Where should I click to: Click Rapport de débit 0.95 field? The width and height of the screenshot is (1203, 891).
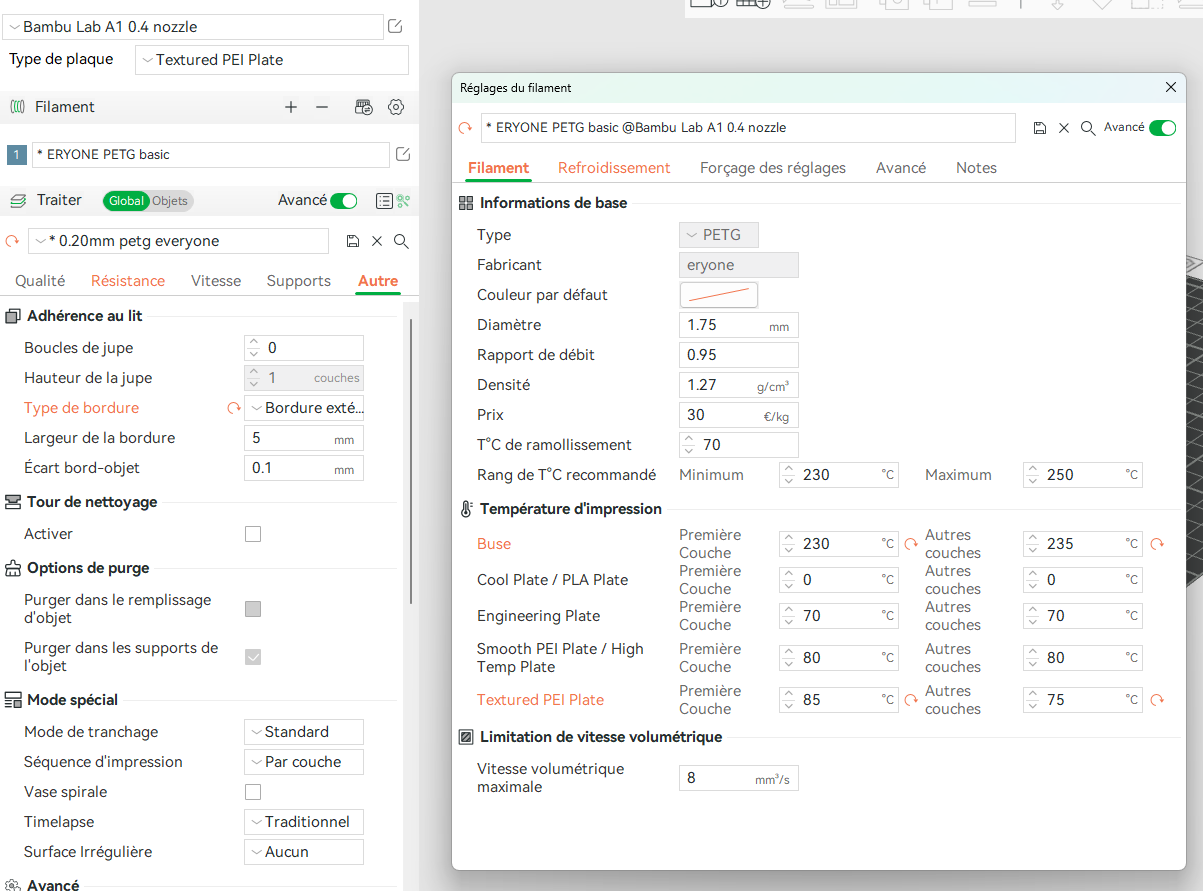point(739,355)
